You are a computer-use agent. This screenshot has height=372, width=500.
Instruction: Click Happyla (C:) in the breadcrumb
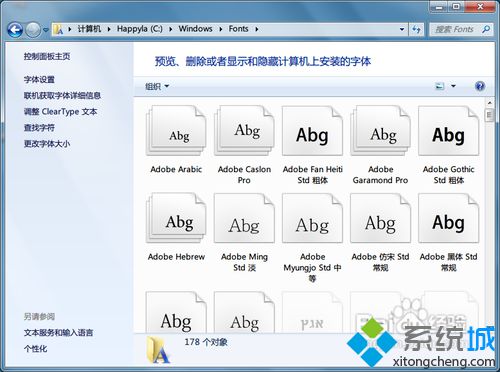click(140, 29)
